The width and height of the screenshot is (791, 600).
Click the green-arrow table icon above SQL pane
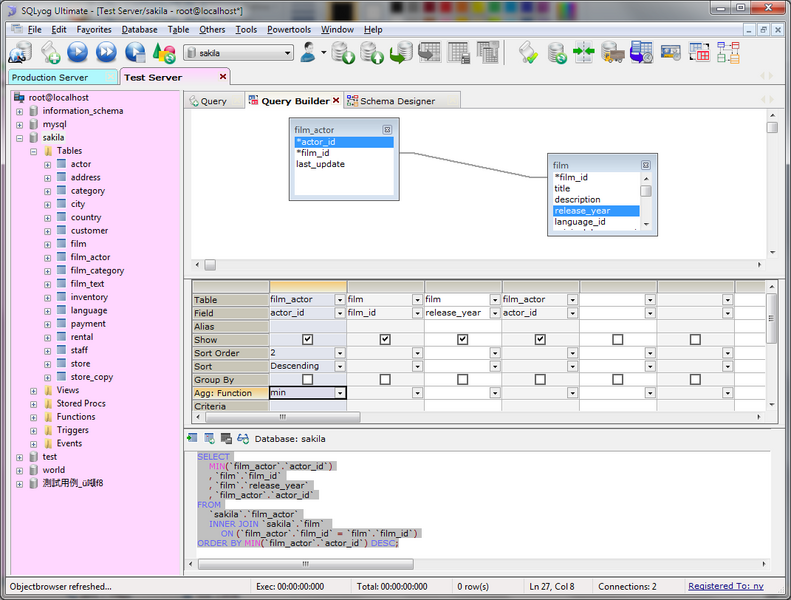192,438
